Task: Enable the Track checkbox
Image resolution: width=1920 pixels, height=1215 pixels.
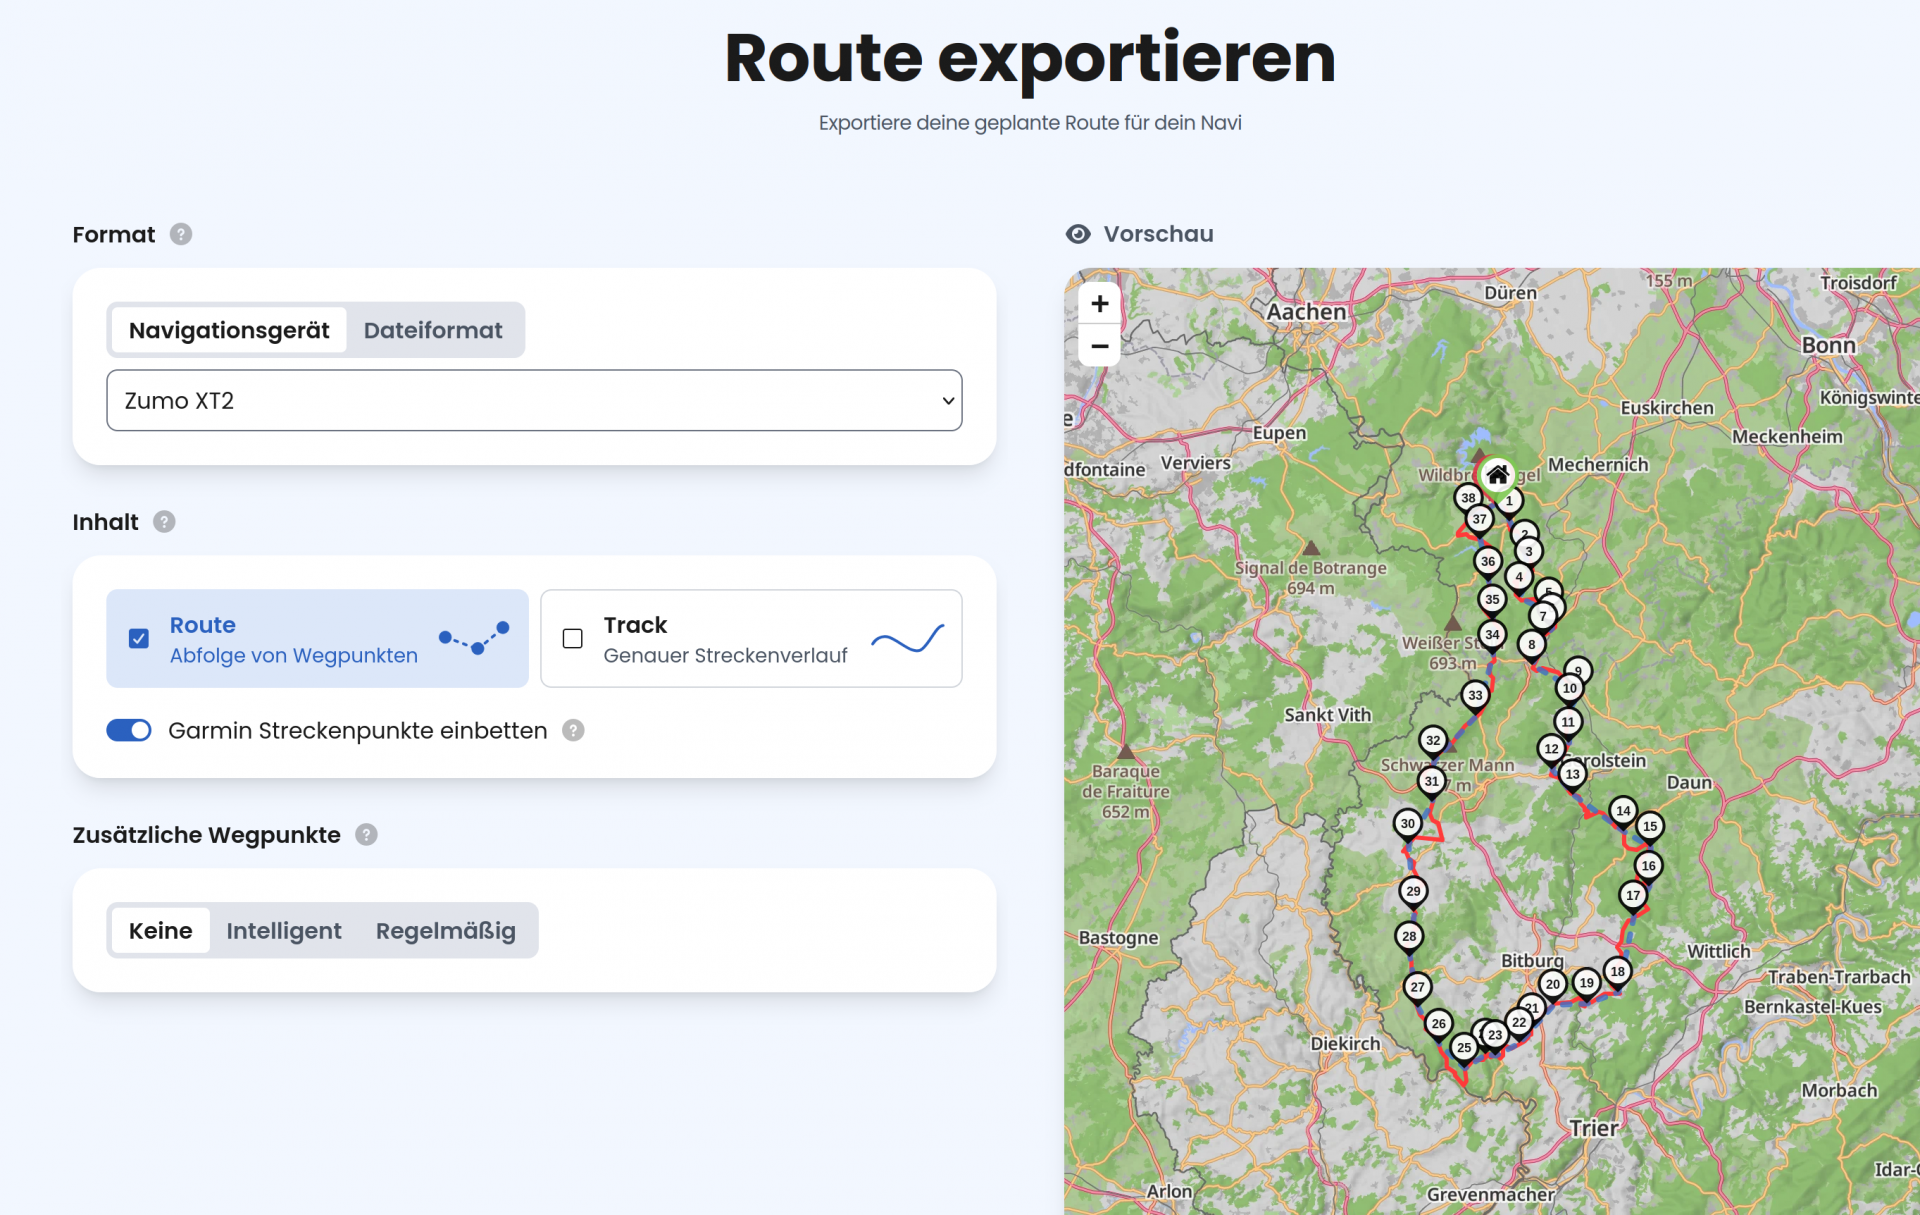Action: point(573,638)
